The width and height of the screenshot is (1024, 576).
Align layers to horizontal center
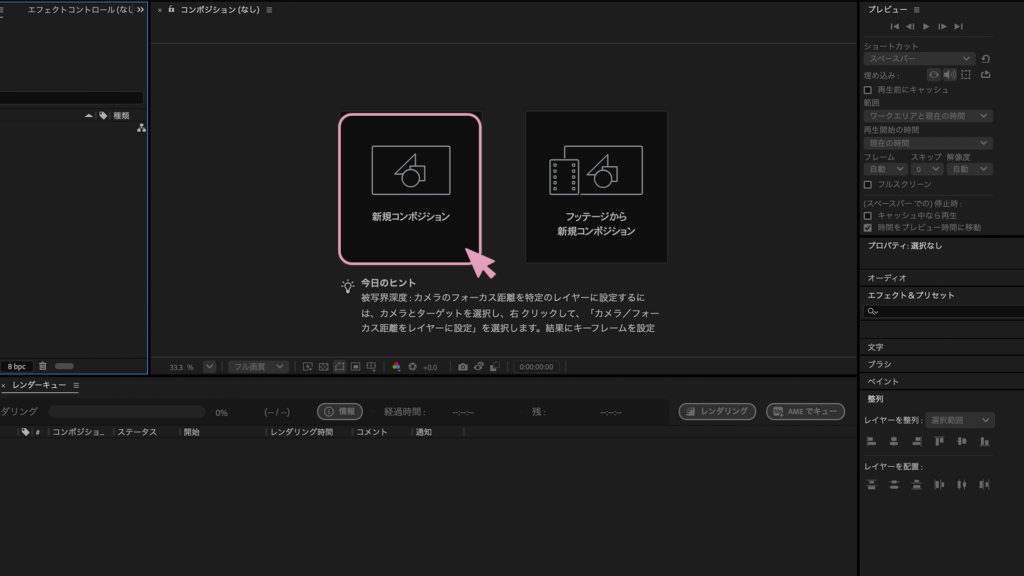pos(894,442)
